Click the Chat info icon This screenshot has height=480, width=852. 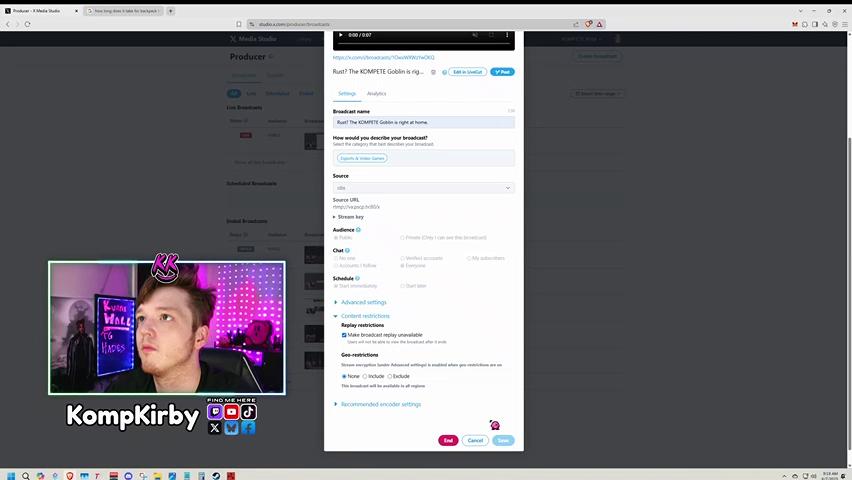click(x=347, y=251)
